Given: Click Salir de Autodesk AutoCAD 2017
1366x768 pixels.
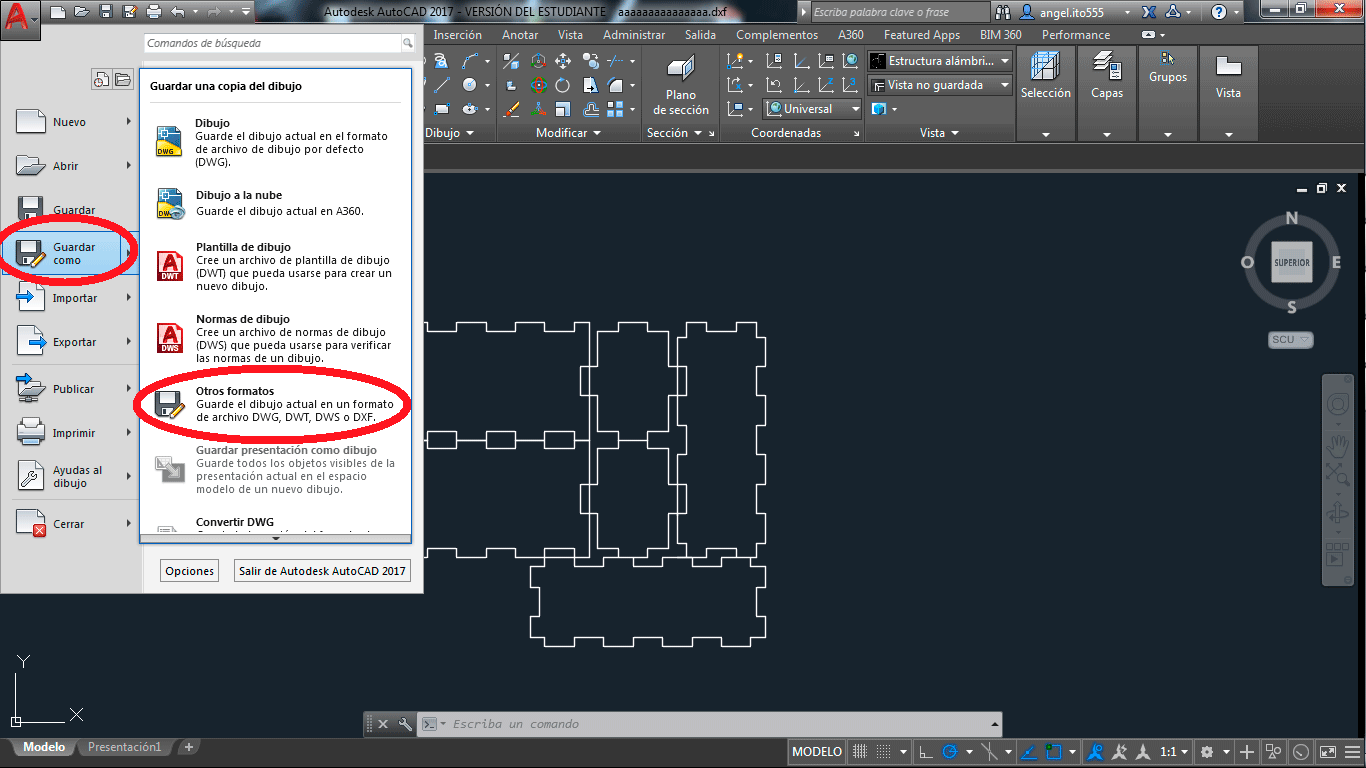Looking at the screenshot, I should tap(322, 571).
